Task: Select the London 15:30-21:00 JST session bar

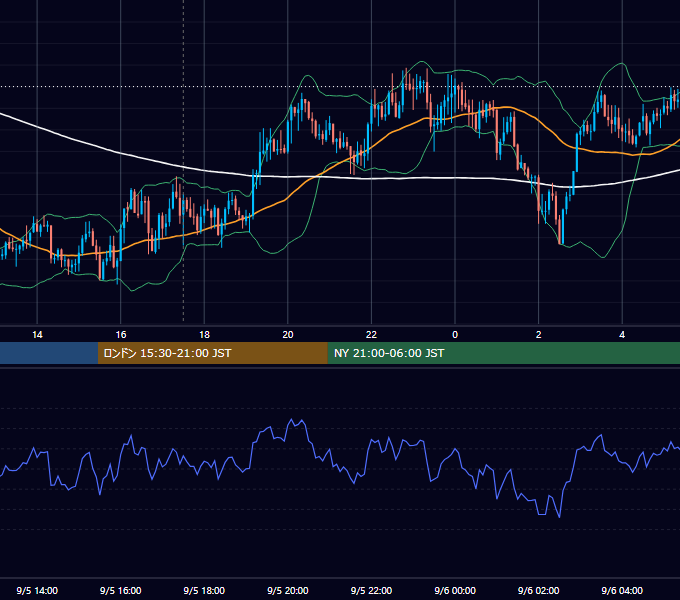Action: (212, 353)
